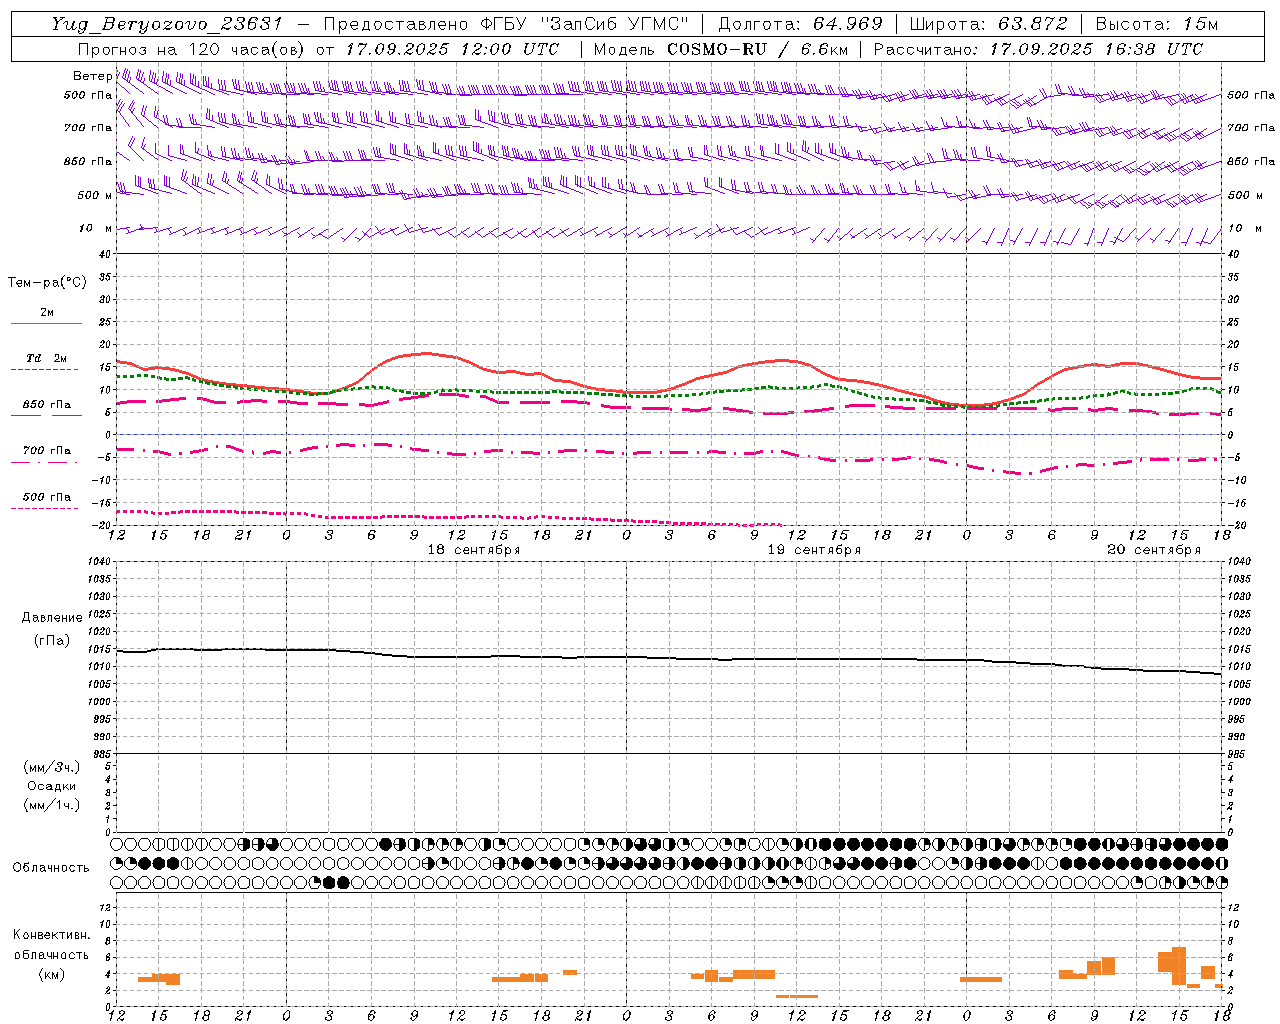The width and height of the screenshot is (1280, 1024).
Task: Click the forecast start time 17.09.2025 12:00 UTC
Action: tap(452, 49)
